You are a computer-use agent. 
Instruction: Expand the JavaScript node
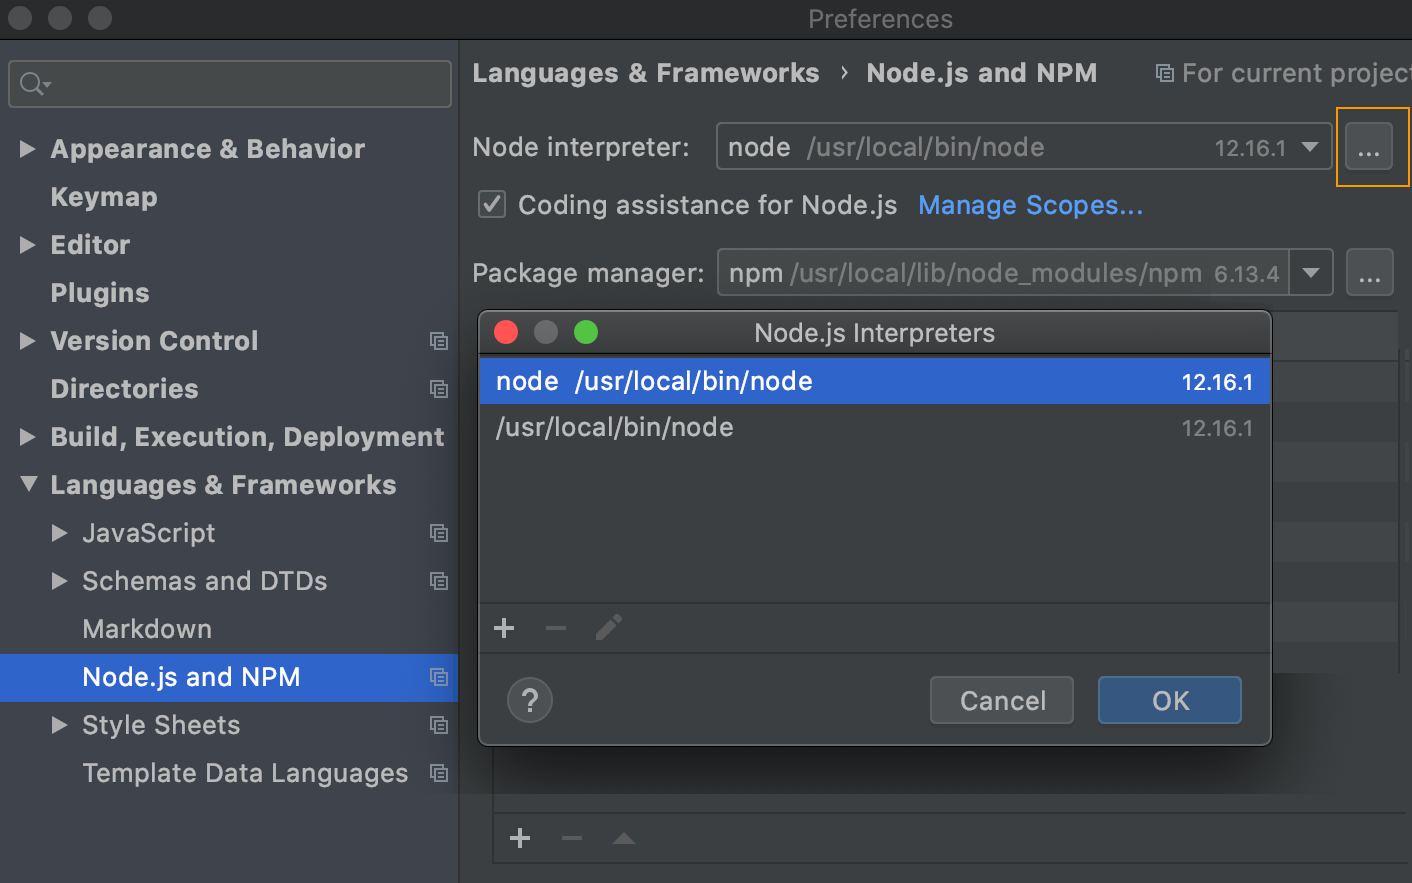tap(60, 533)
